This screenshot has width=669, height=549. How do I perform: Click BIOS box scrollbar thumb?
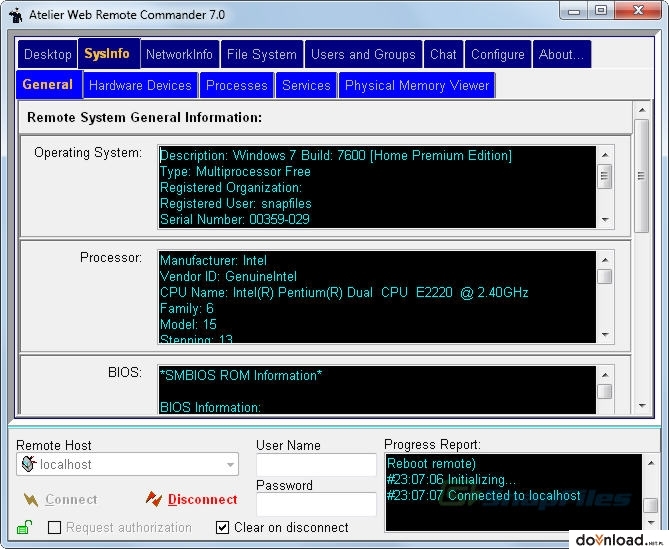click(605, 391)
